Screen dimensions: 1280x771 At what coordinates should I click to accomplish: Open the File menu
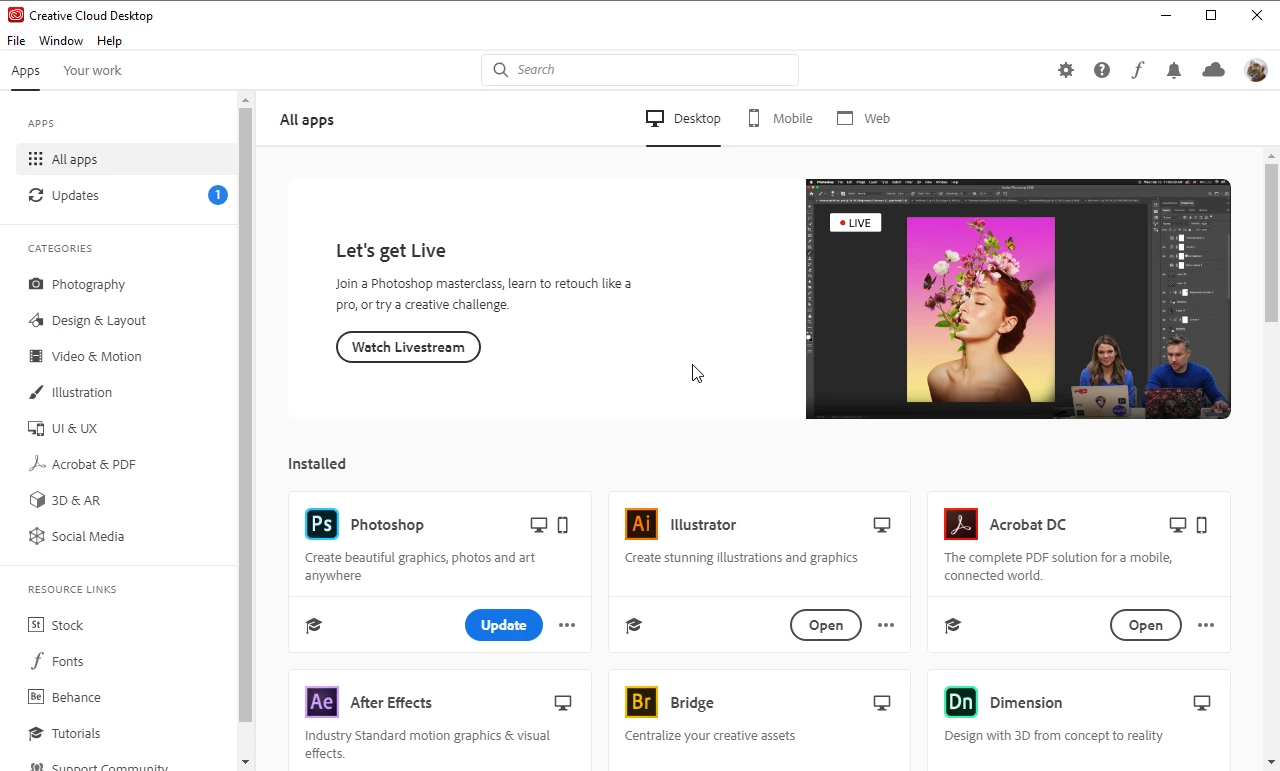point(16,41)
